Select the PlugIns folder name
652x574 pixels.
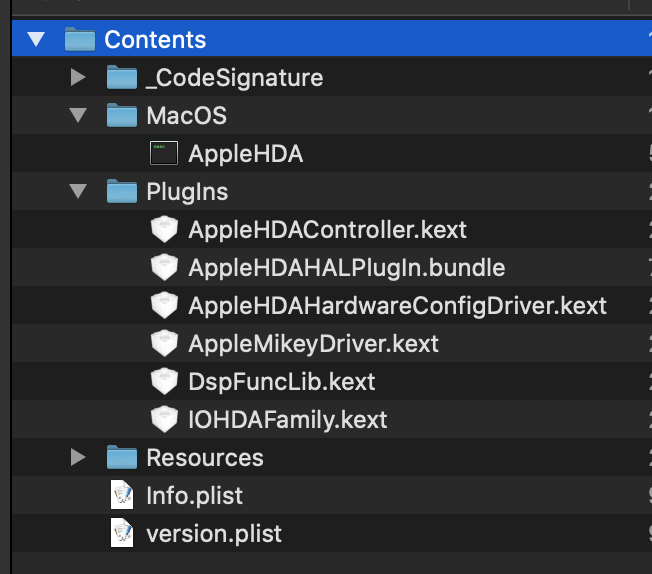coord(187,192)
